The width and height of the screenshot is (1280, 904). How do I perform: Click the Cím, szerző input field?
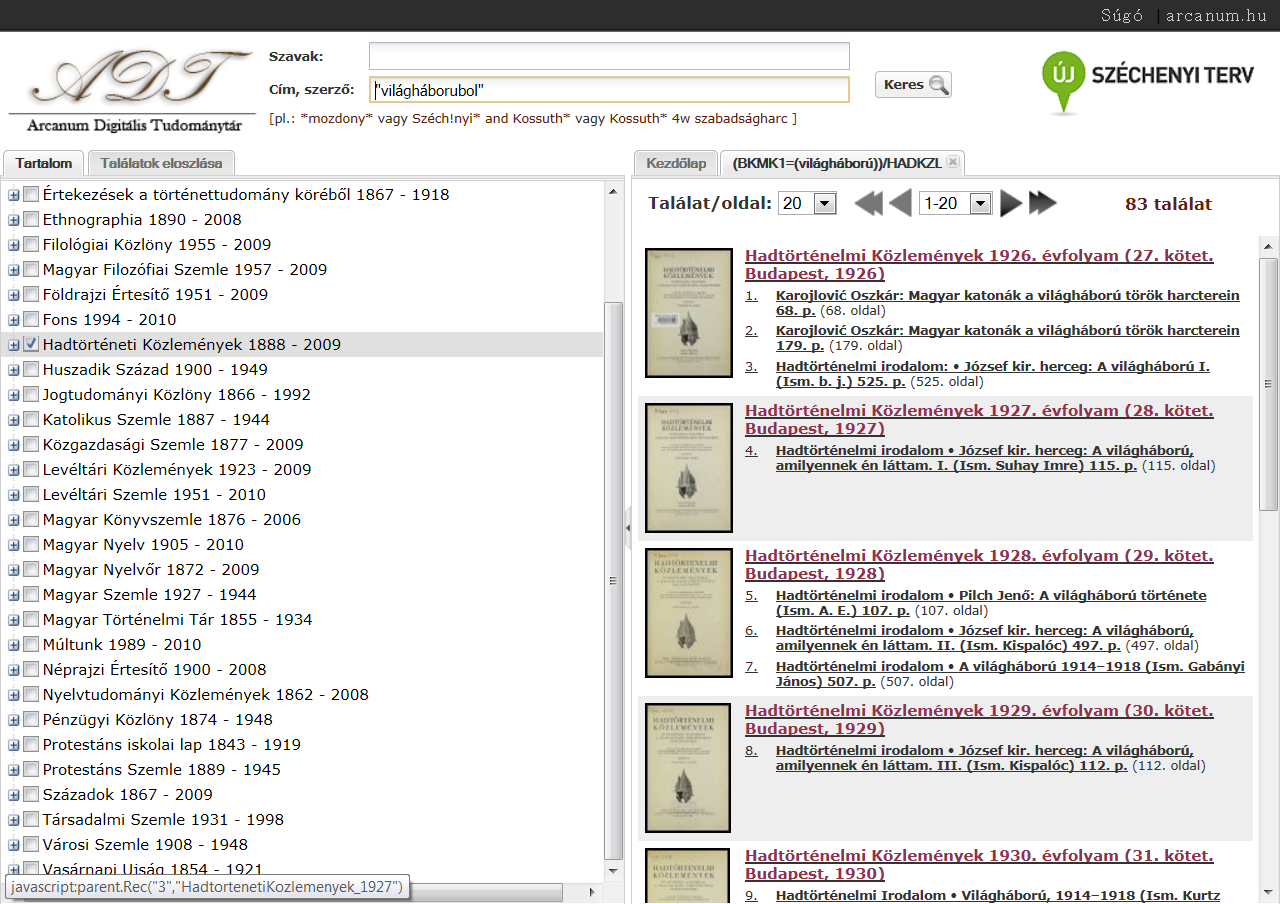[609, 90]
